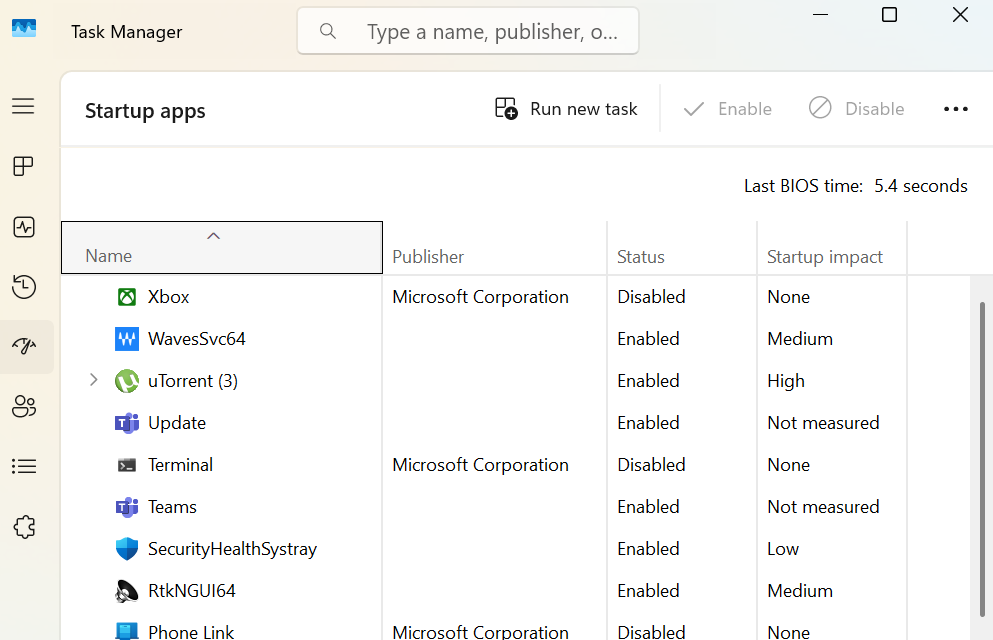Click the Last BIOS time value

[921, 186]
